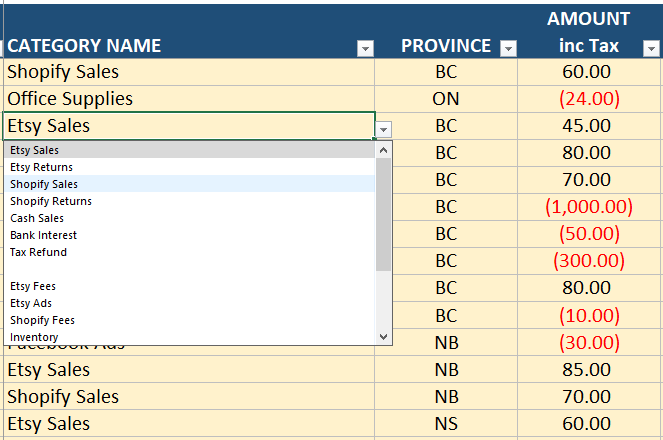Click the dropdown list scroll up arrow
Viewport: 663px width, 440px height.
(384, 150)
